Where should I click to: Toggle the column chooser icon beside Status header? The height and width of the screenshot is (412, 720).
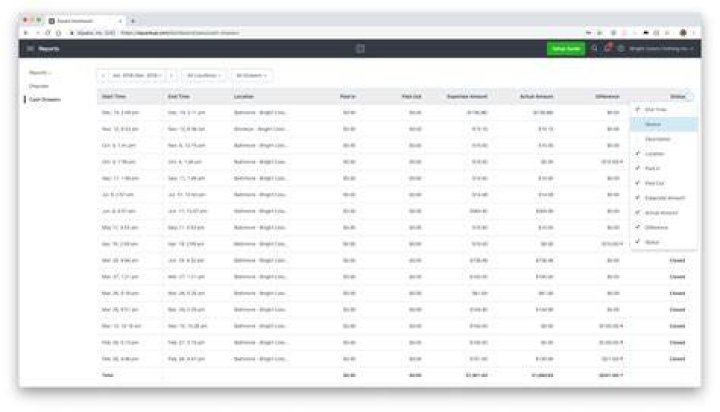[x=689, y=96]
